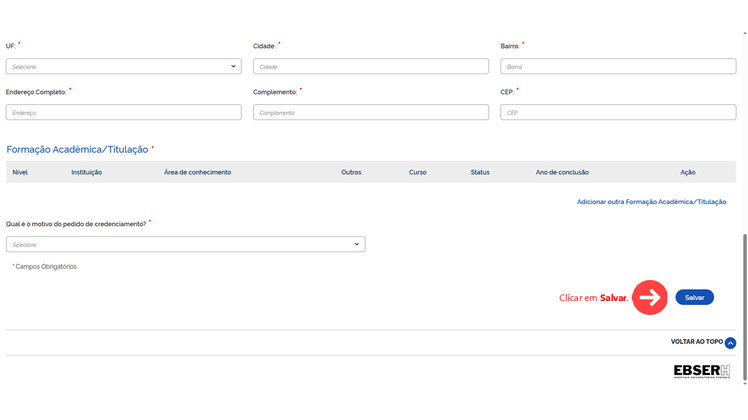Click the blue Salvar button
748x420 pixels.
pos(695,297)
